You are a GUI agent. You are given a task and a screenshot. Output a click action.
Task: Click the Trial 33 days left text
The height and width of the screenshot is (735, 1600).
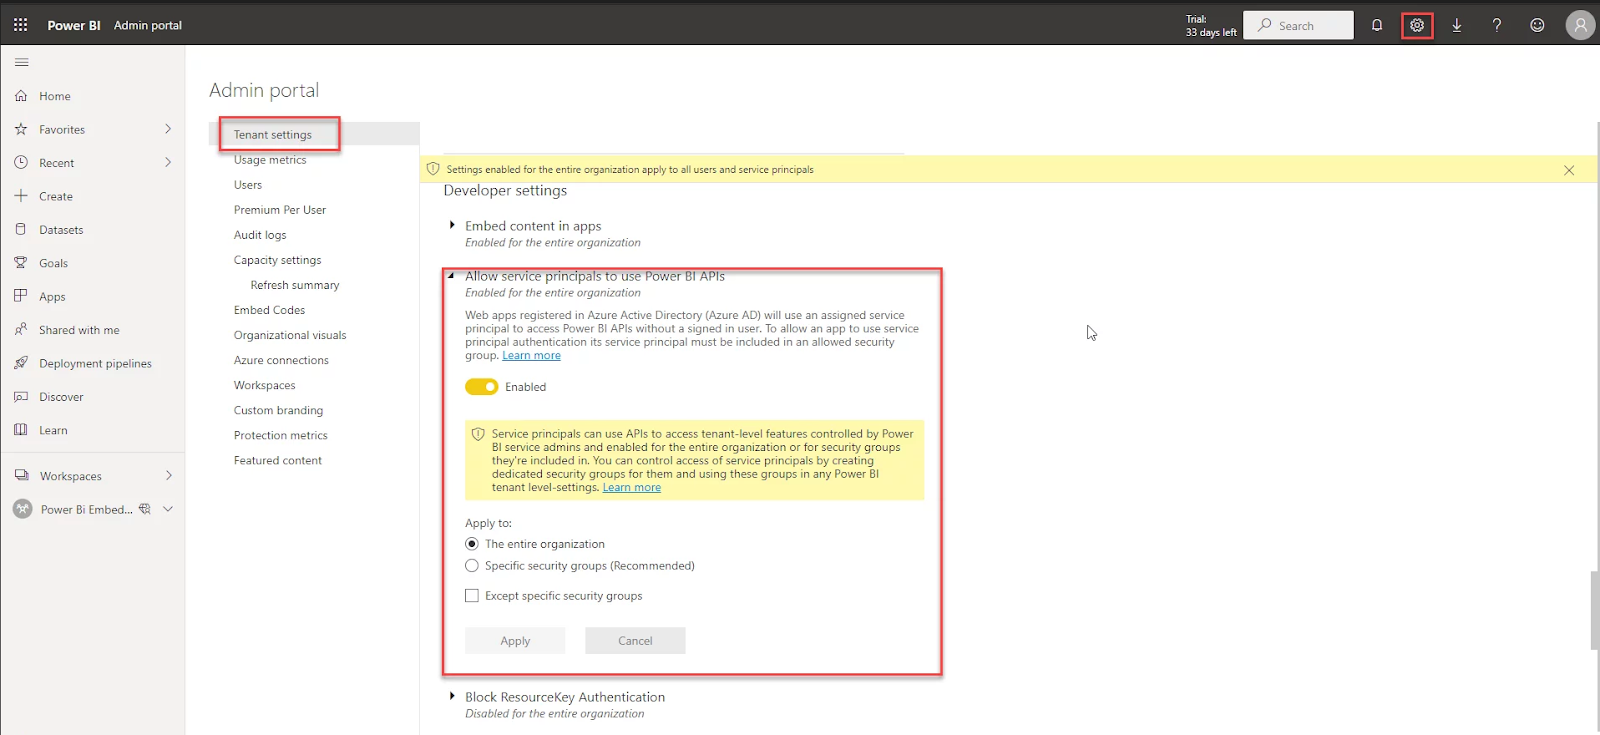click(1211, 26)
